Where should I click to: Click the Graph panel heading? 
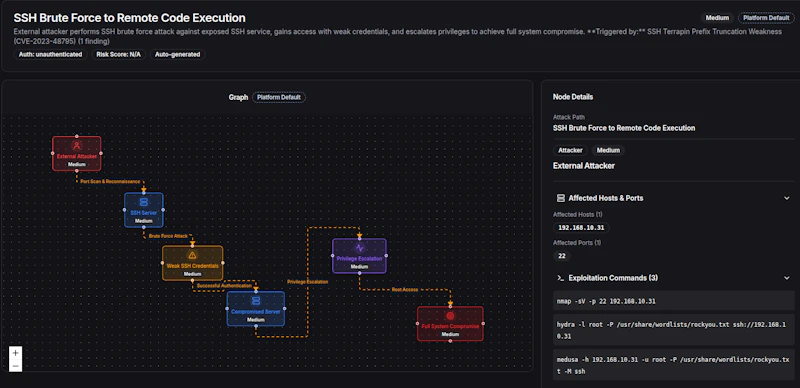click(x=238, y=97)
